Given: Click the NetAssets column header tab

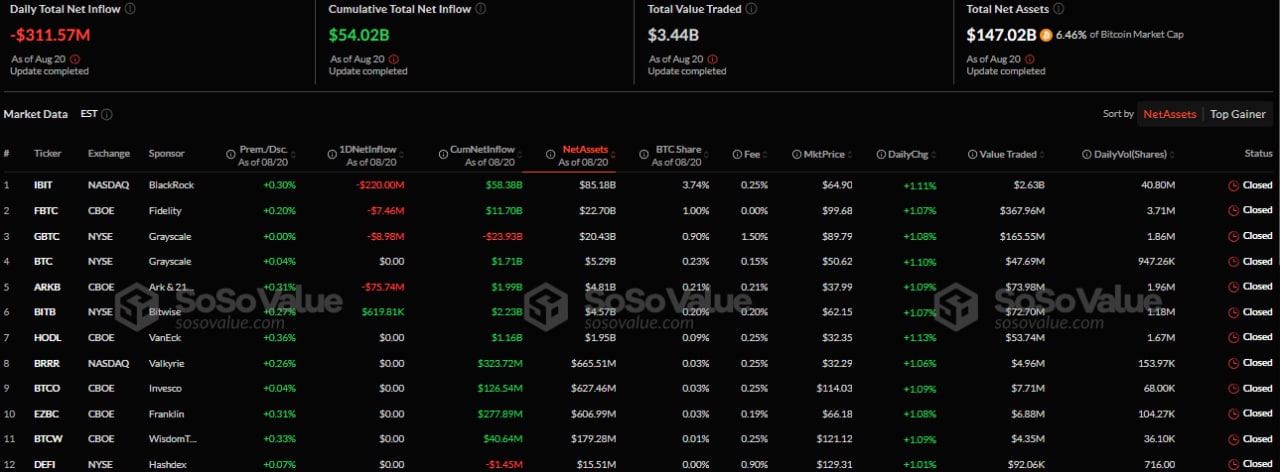Looking at the screenshot, I should 583,149.
